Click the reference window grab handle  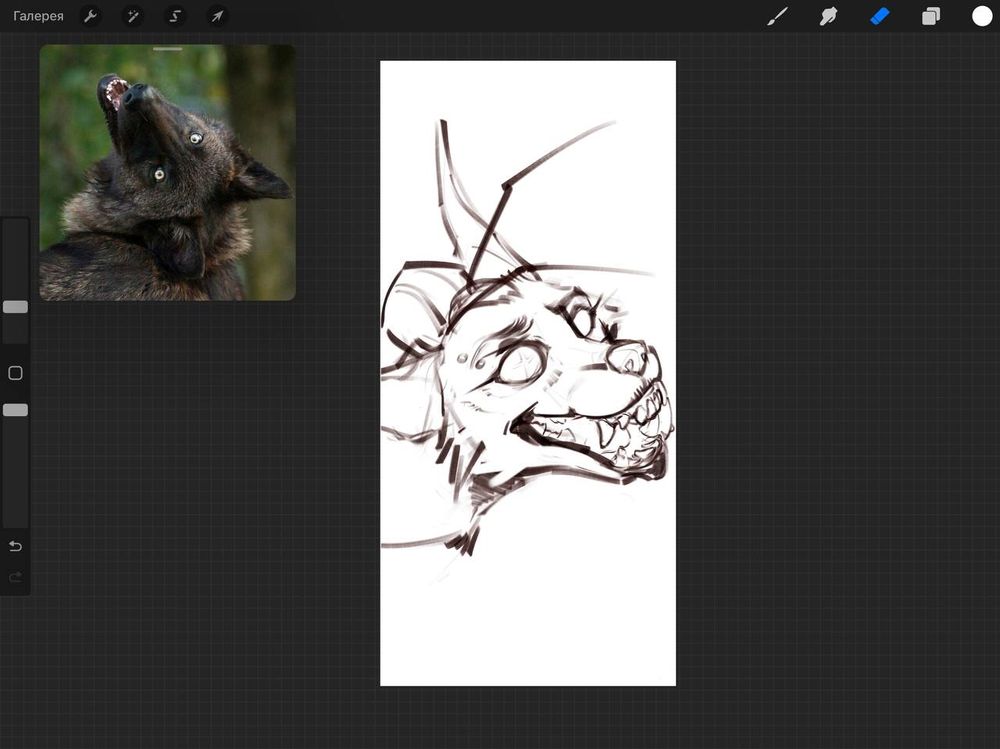click(x=168, y=48)
